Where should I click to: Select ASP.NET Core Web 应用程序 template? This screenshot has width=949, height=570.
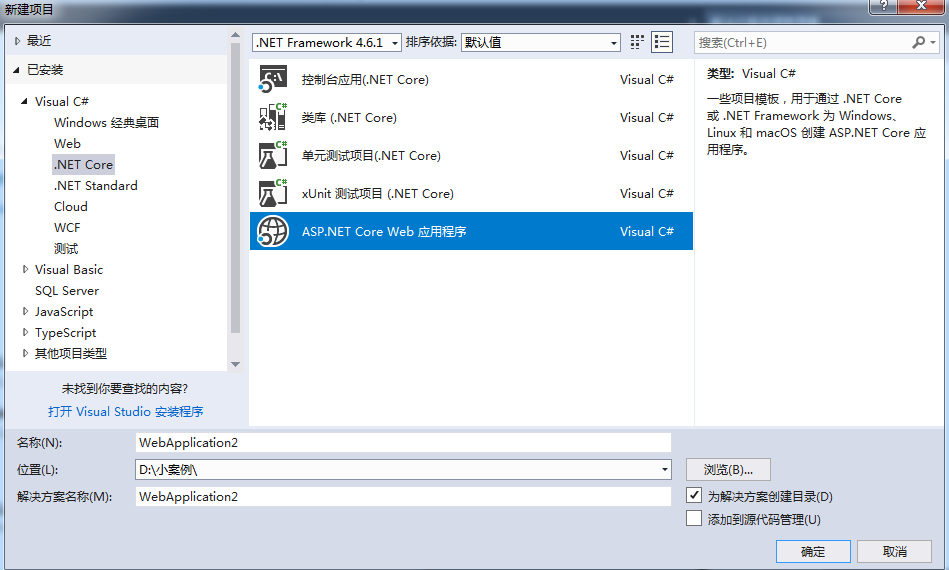[x=471, y=231]
